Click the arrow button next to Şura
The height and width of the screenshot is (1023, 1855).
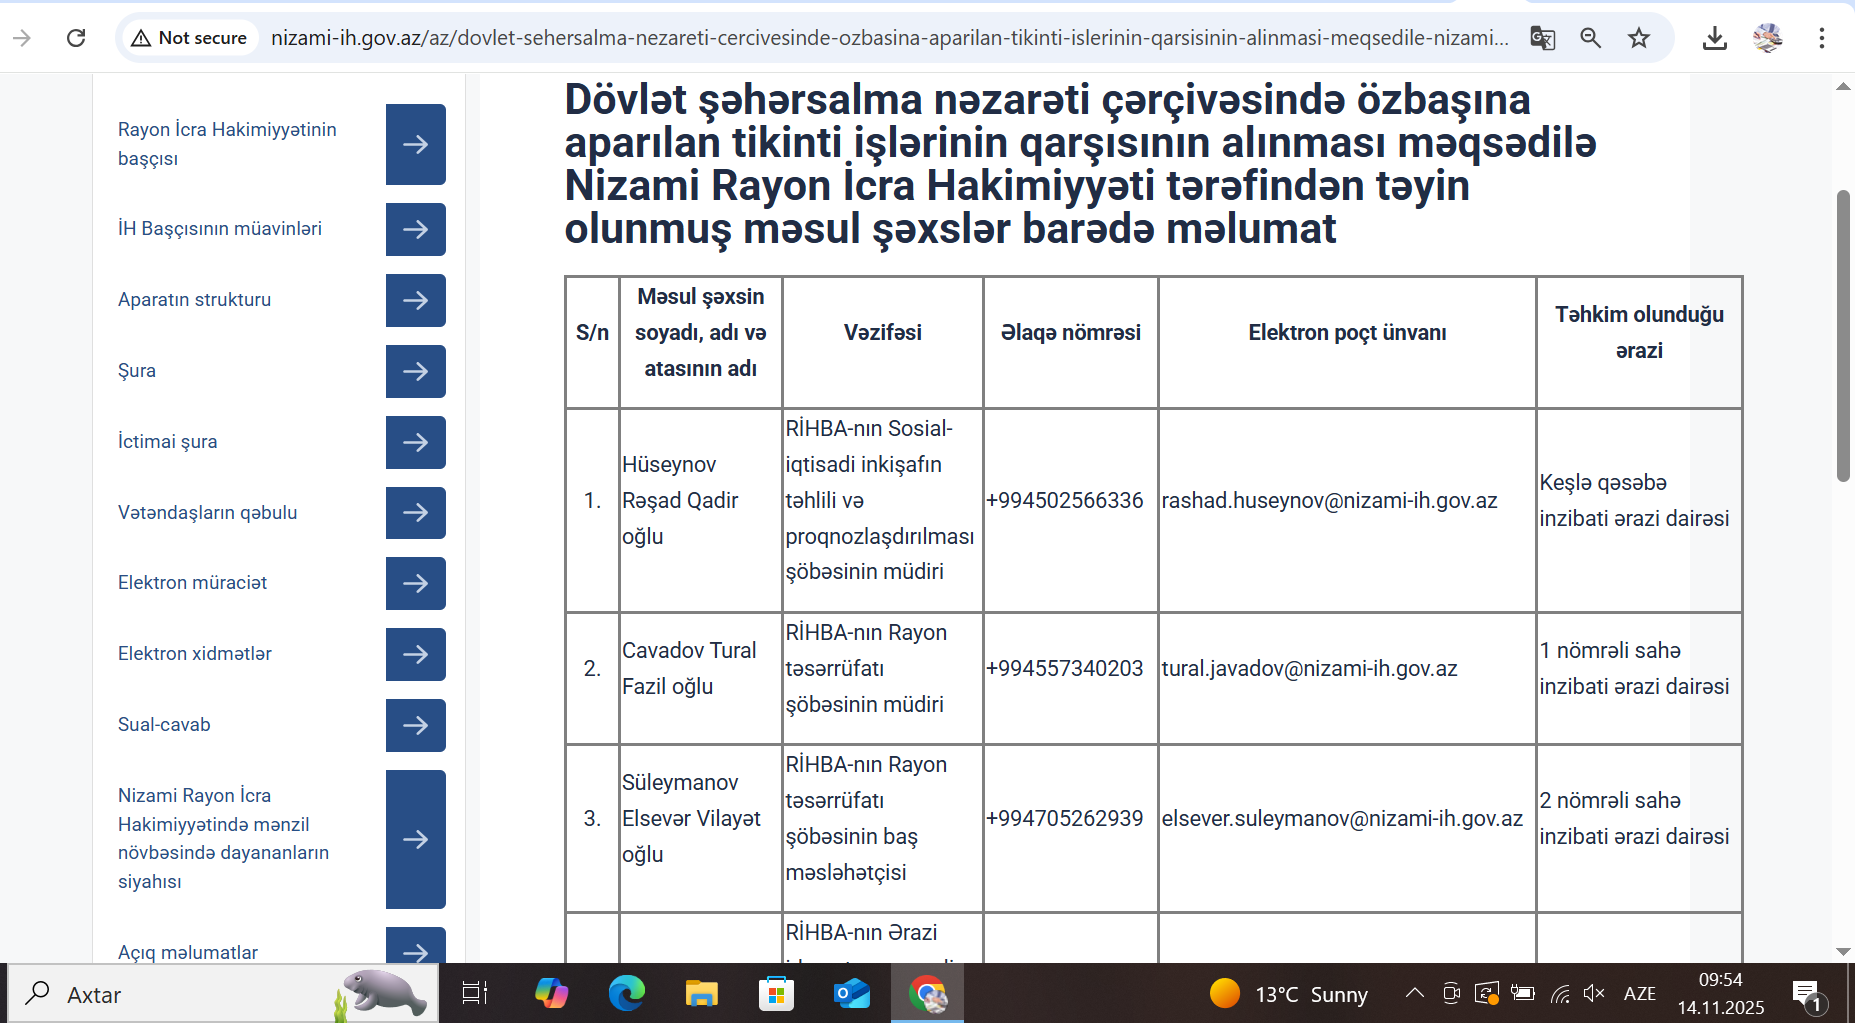coord(415,371)
